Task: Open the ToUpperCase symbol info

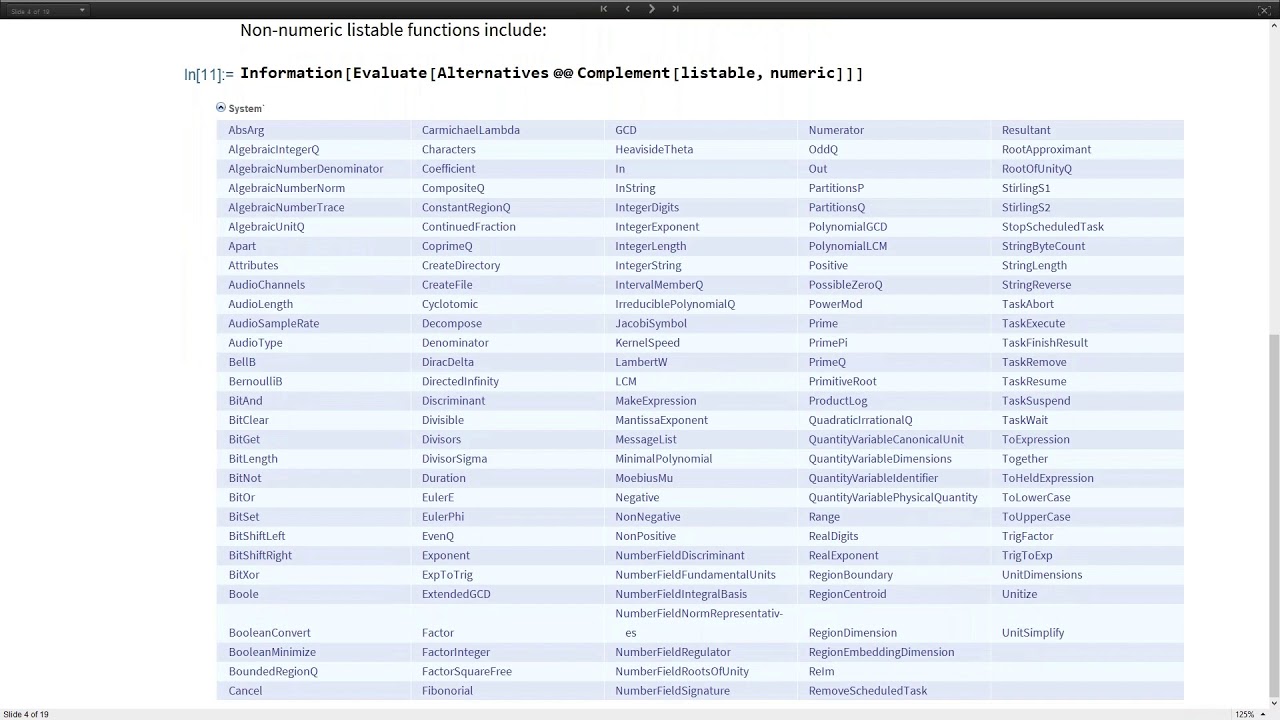Action: click(1036, 517)
